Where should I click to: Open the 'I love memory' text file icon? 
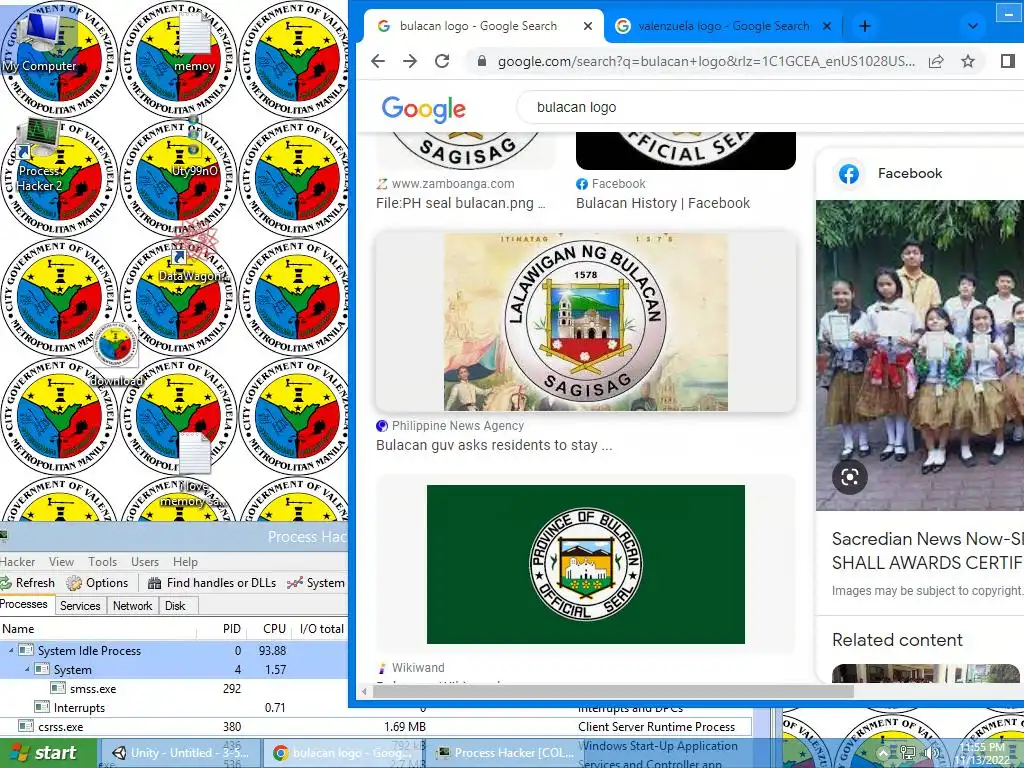click(193, 469)
